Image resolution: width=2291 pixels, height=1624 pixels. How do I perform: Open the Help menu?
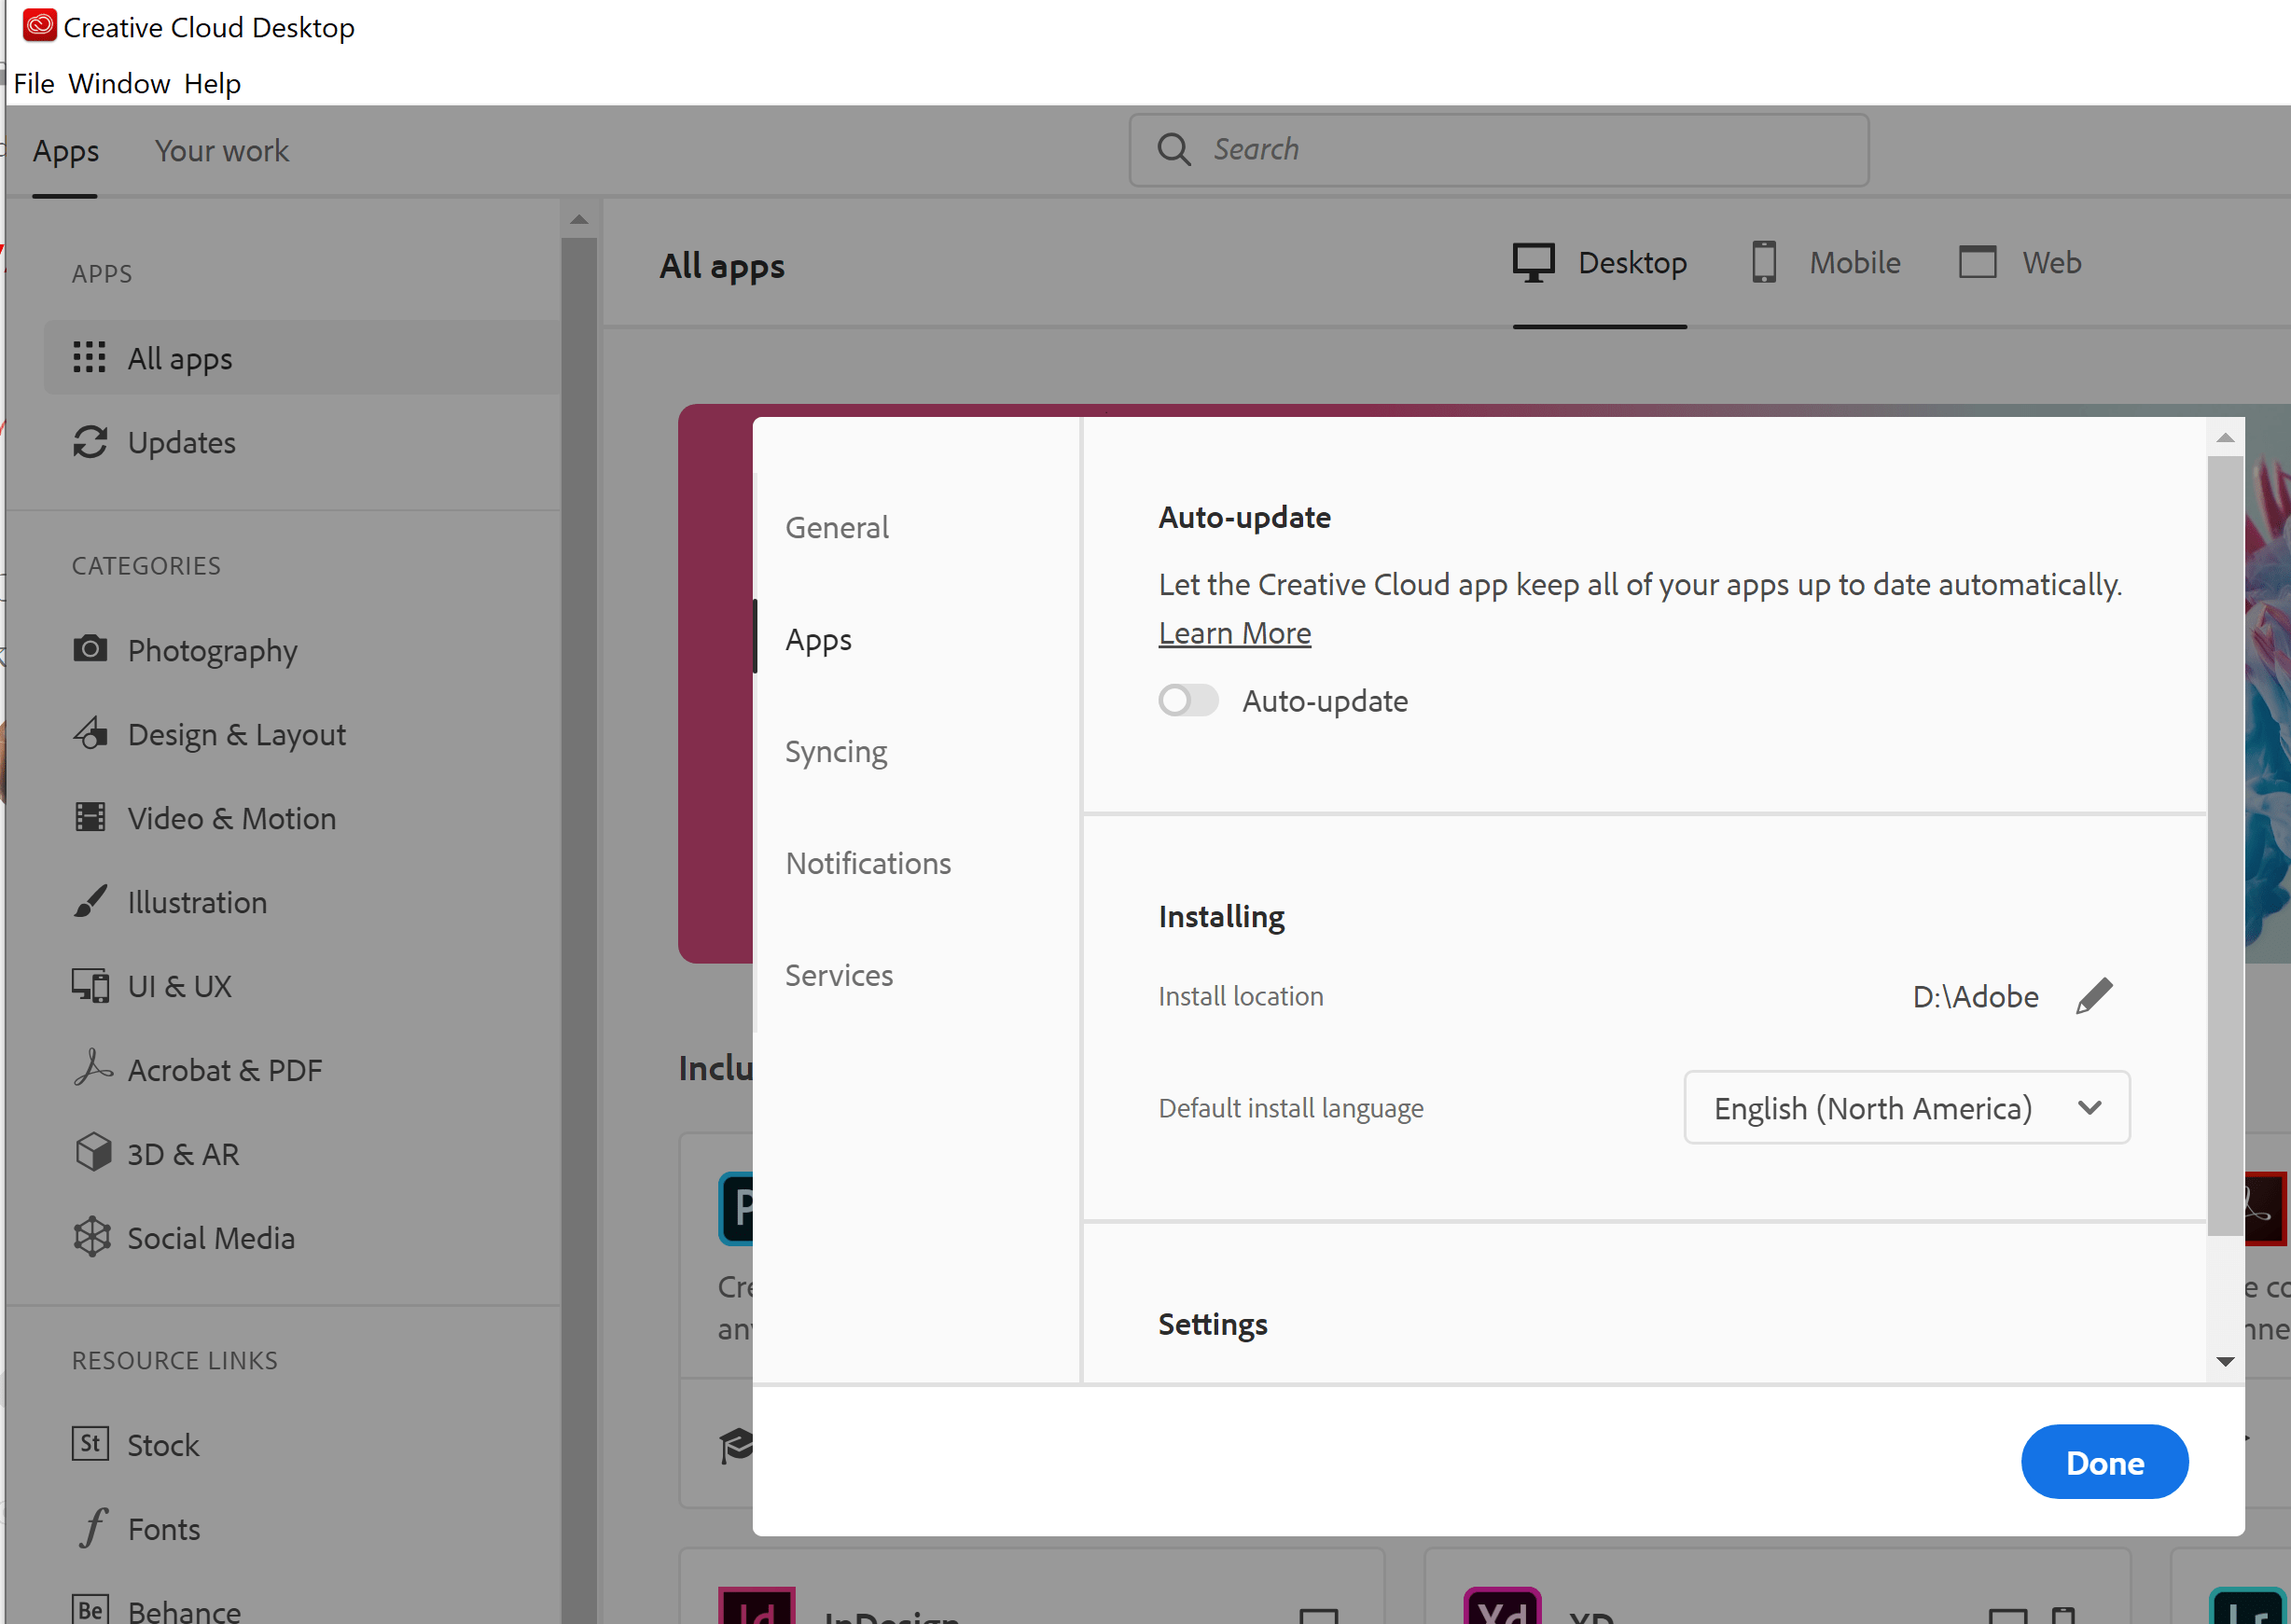coord(211,83)
